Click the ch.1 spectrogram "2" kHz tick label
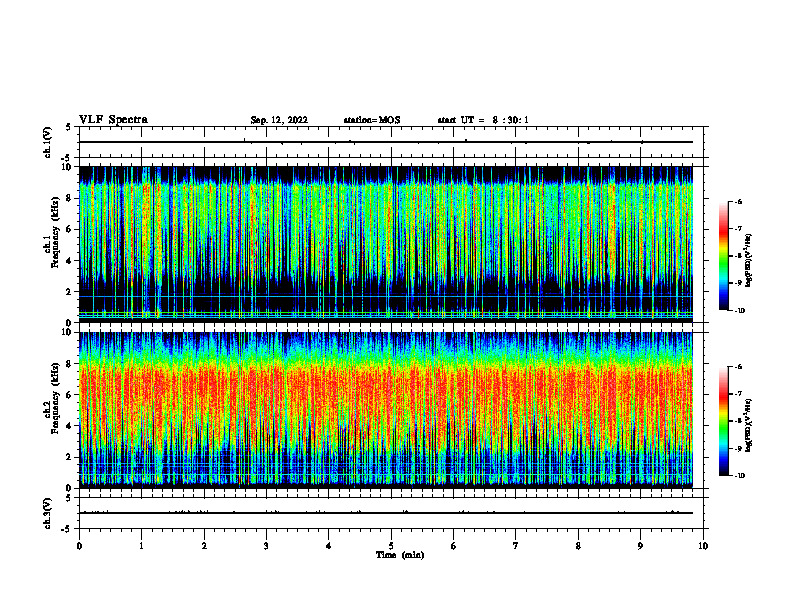This screenshot has width=792, height=612. point(70,292)
